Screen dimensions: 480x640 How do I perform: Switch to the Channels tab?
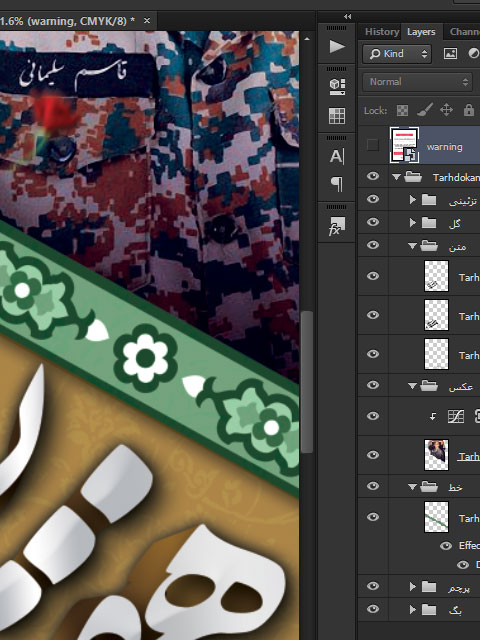pos(464,31)
